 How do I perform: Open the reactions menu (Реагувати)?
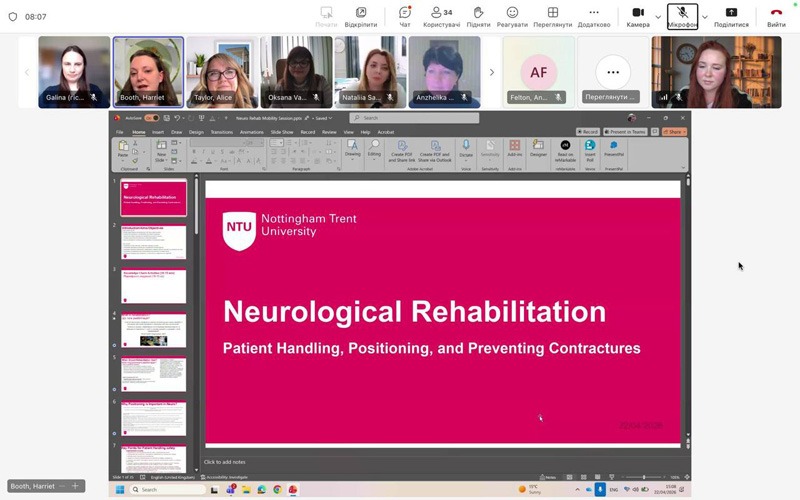pyautogui.click(x=512, y=16)
